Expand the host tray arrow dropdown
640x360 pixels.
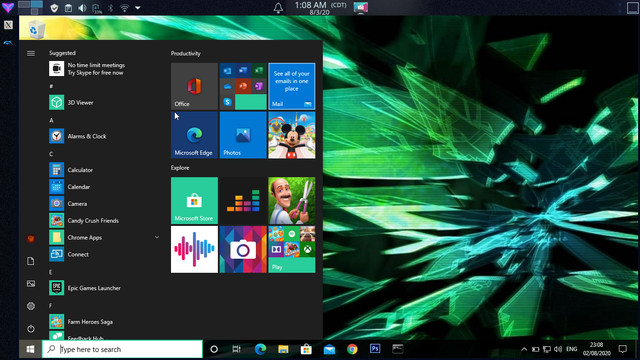click(x=138, y=8)
